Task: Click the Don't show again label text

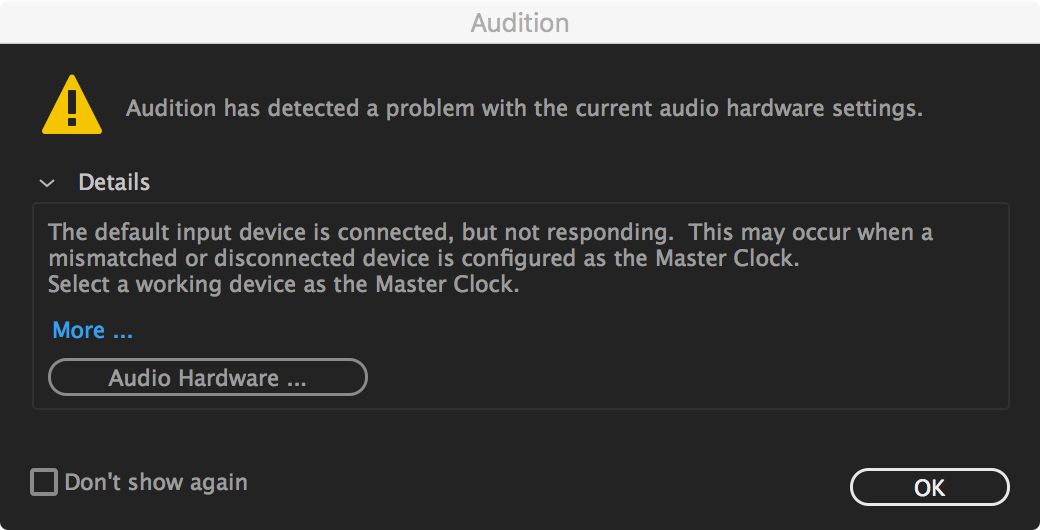Action: [x=156, y=483]
